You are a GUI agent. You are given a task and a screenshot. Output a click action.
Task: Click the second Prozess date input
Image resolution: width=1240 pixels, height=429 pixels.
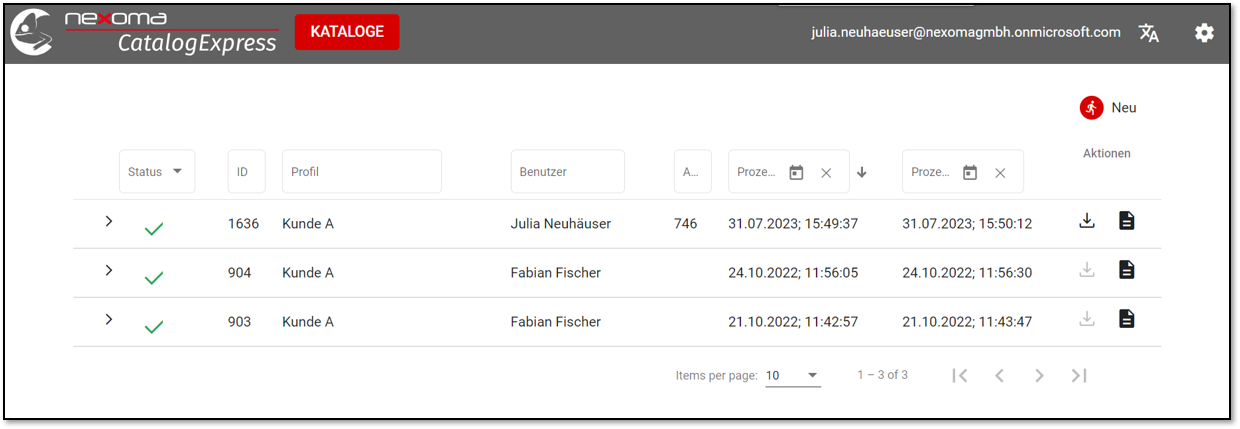click(931, 172)
